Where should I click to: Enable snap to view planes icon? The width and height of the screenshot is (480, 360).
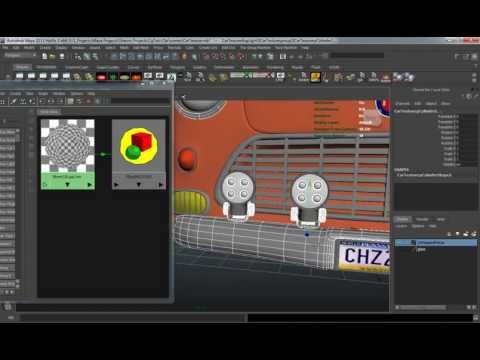coord(232,56)
